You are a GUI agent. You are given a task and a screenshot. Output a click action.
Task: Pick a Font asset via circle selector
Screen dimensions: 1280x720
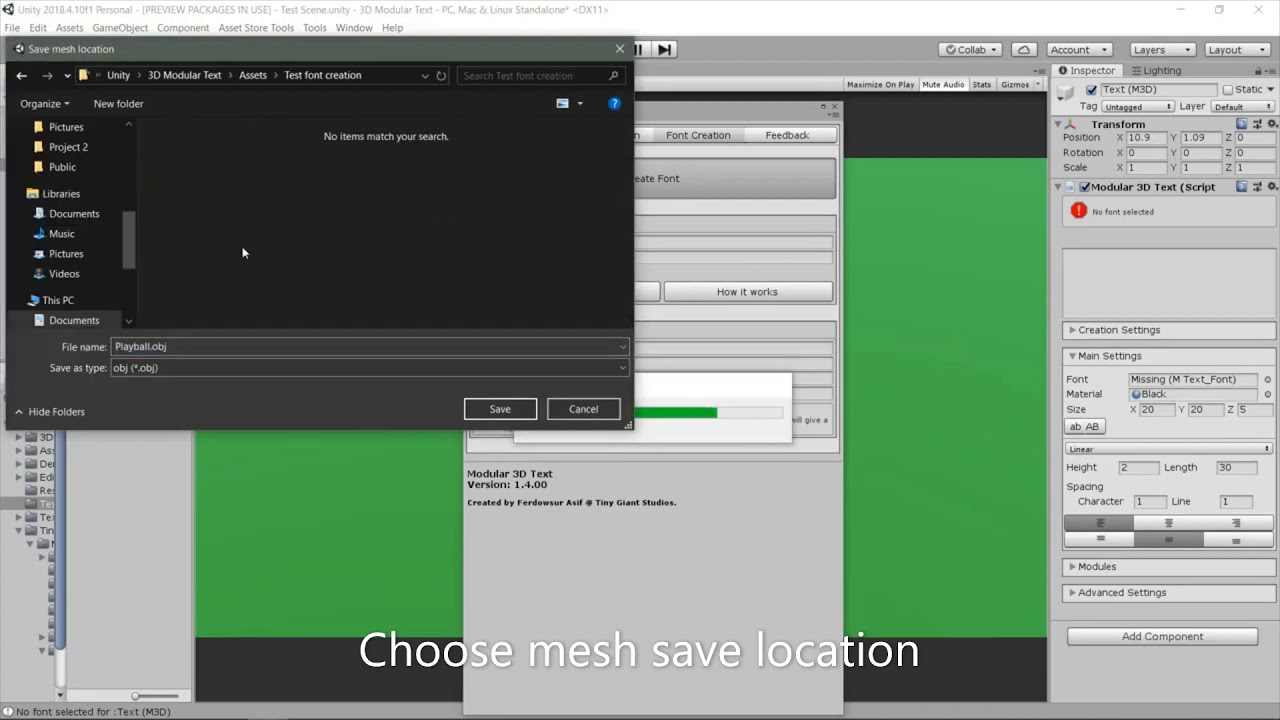[x=1268, y=379]
